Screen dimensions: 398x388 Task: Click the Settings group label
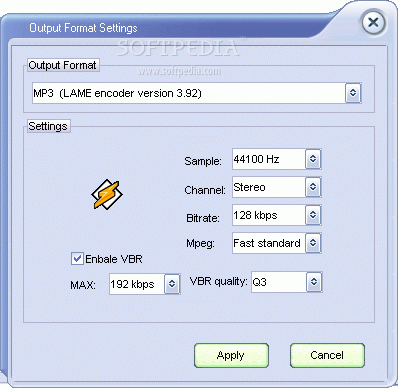[x=48, y=126]
